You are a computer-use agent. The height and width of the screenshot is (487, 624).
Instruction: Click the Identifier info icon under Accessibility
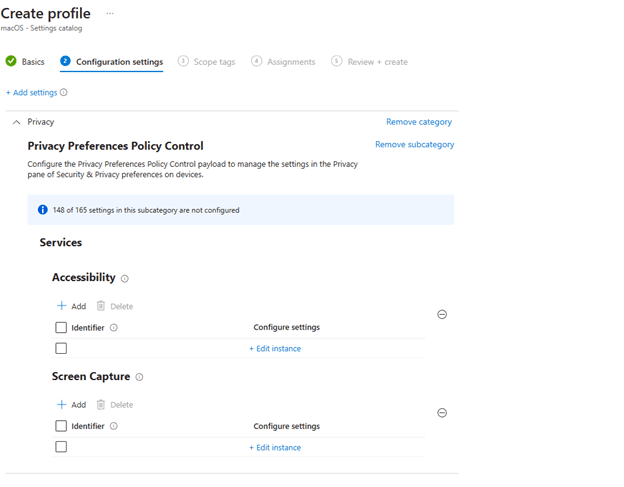(113, 328)
